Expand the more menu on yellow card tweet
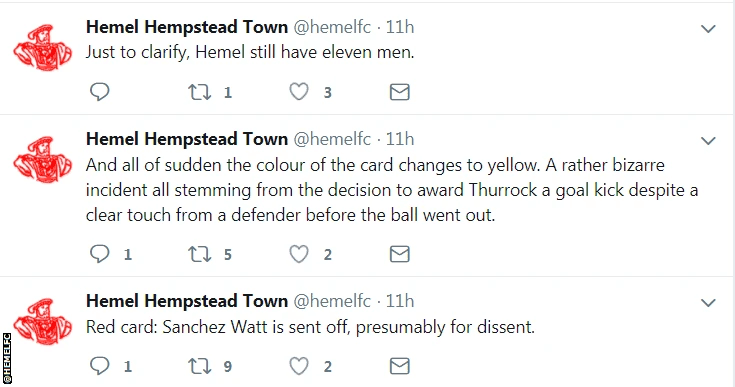This screenshot has height=387, width=735. coord(708,141)
